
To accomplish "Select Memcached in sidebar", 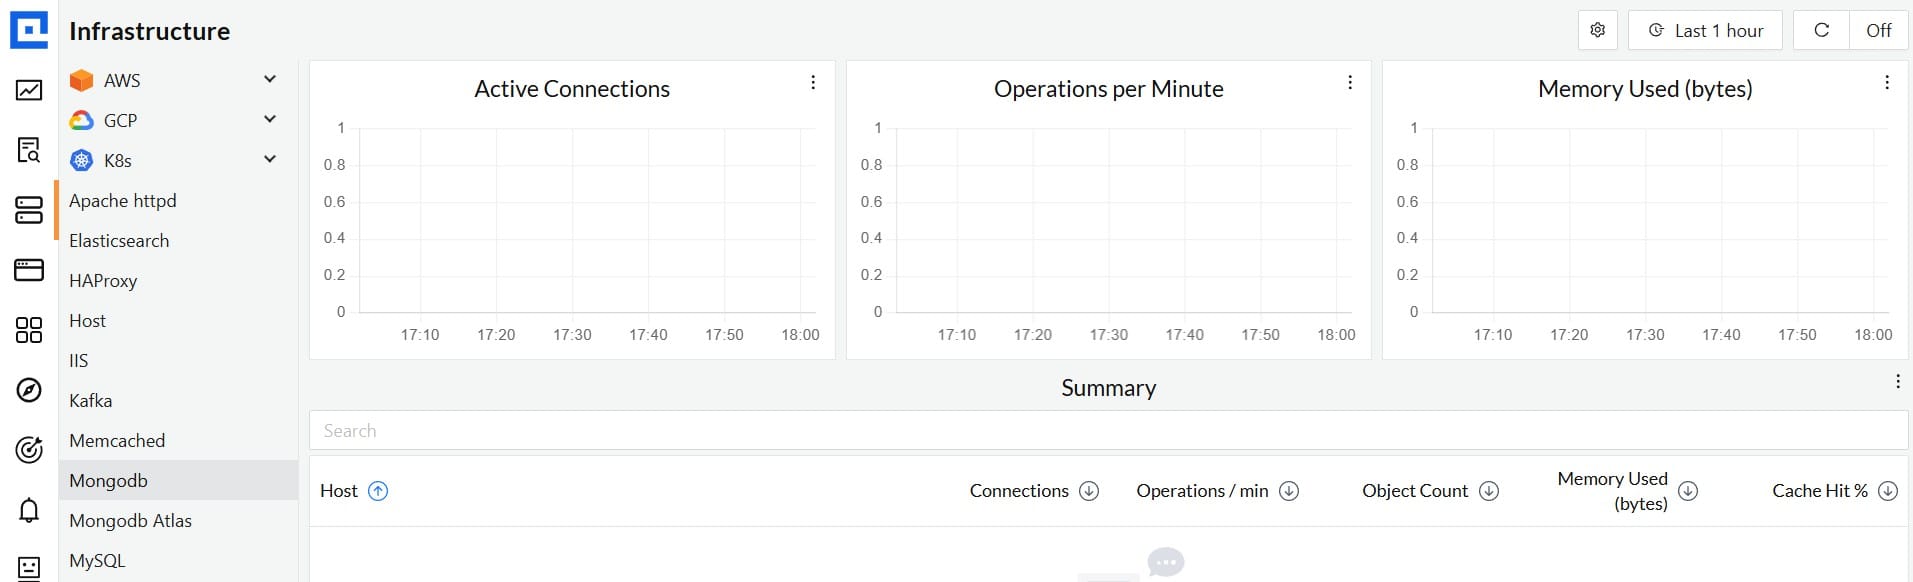I will [x=178, y=440].
